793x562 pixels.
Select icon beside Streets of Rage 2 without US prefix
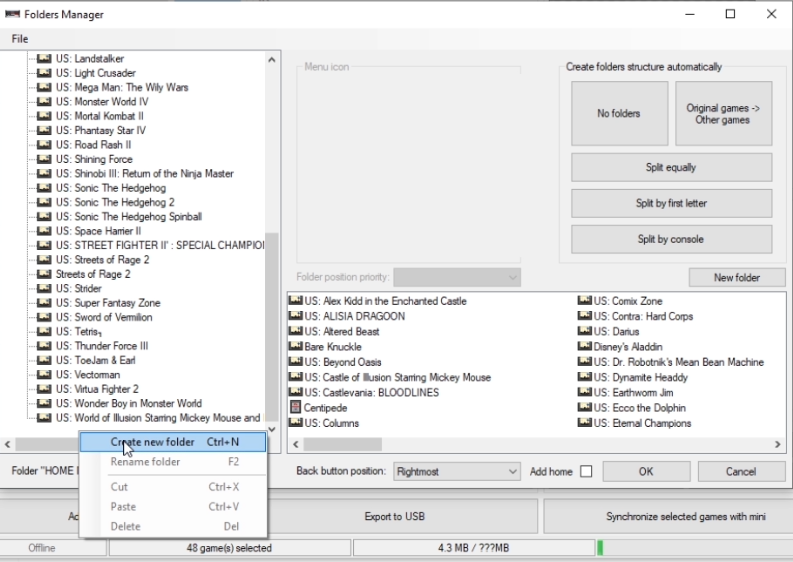click(x=45, y=274)
